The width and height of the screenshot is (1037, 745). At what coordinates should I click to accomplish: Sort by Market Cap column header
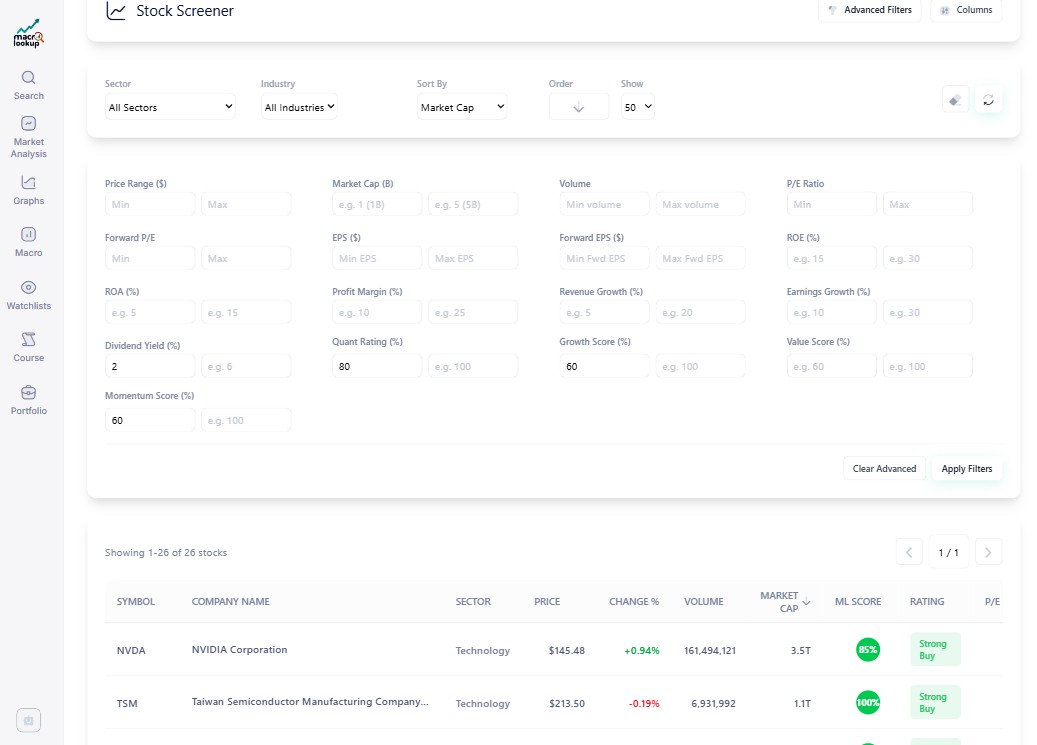click(784, 601)
